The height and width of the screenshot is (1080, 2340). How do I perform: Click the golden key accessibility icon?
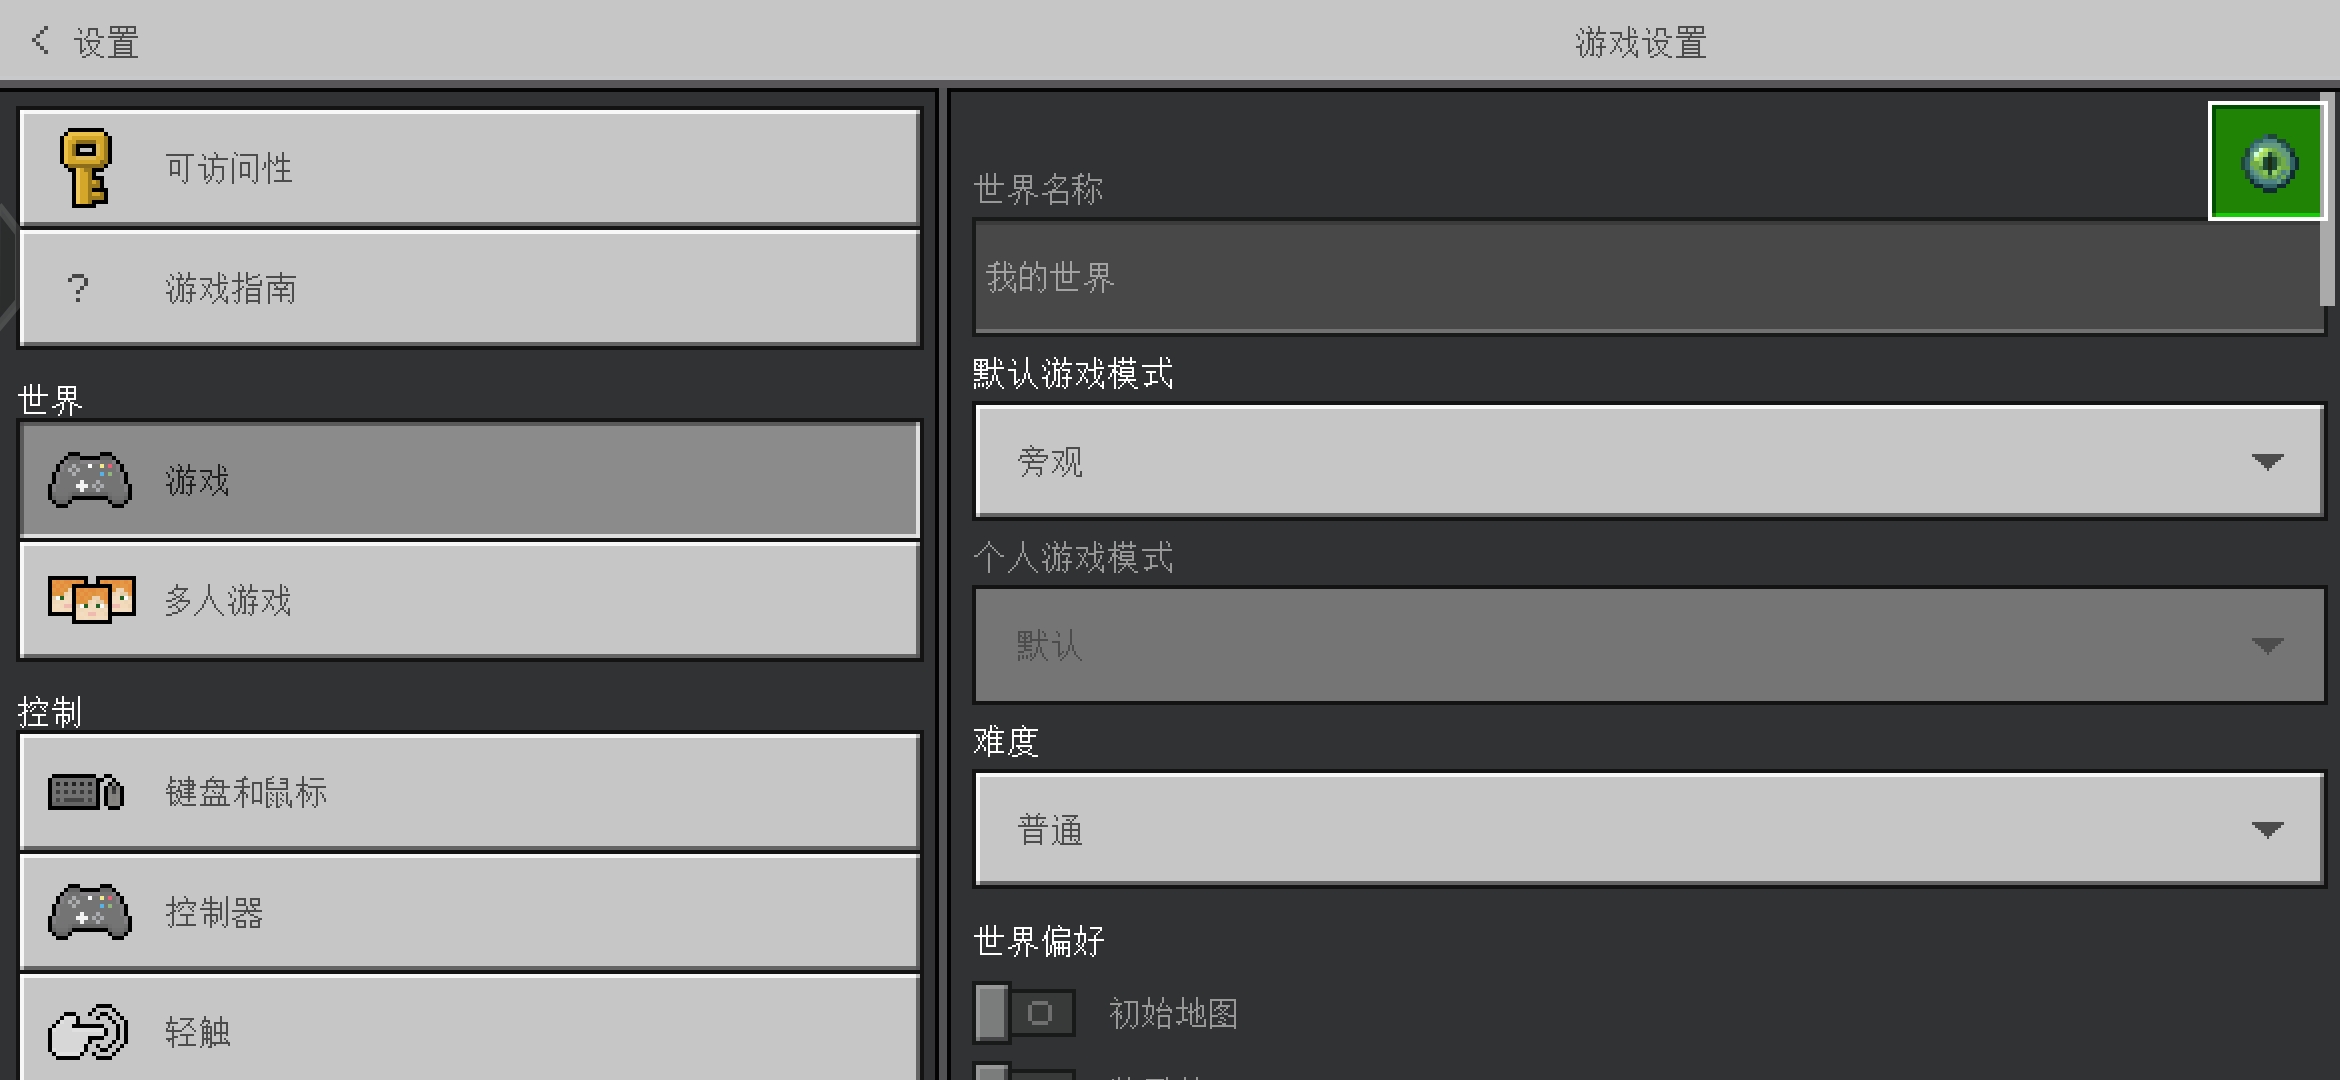pyautogui.click(x=85, y=168)
